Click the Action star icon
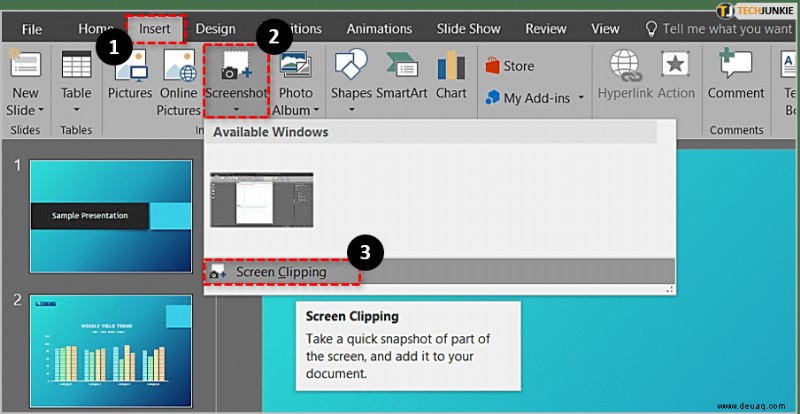 [x=676, y=64]
